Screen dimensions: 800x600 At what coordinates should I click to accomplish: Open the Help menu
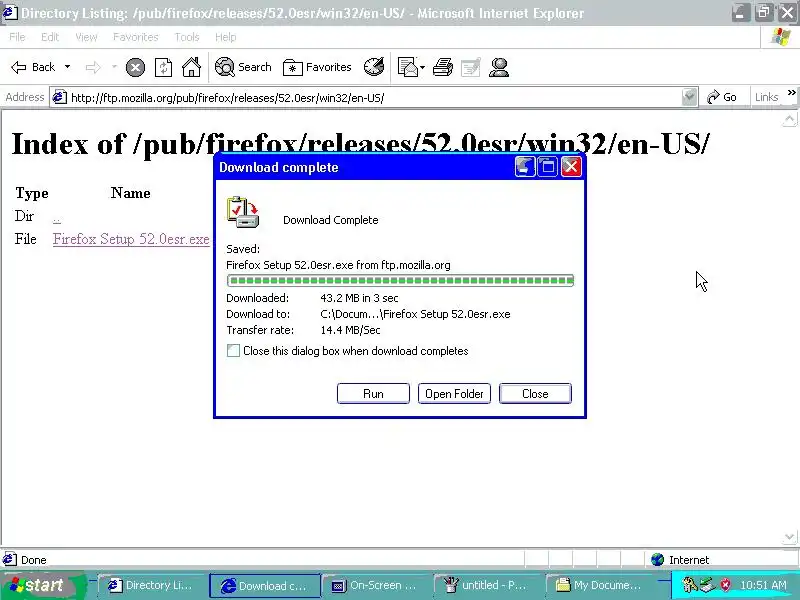[x=225, y=37]
